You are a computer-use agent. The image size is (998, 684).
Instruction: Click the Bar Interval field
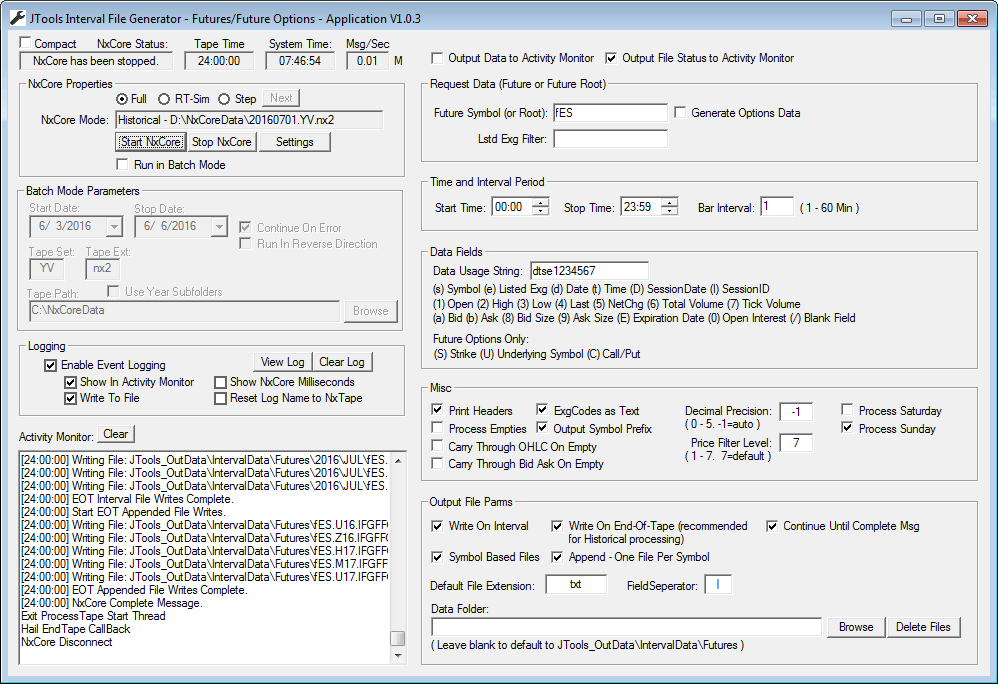[x=777, y=207]
